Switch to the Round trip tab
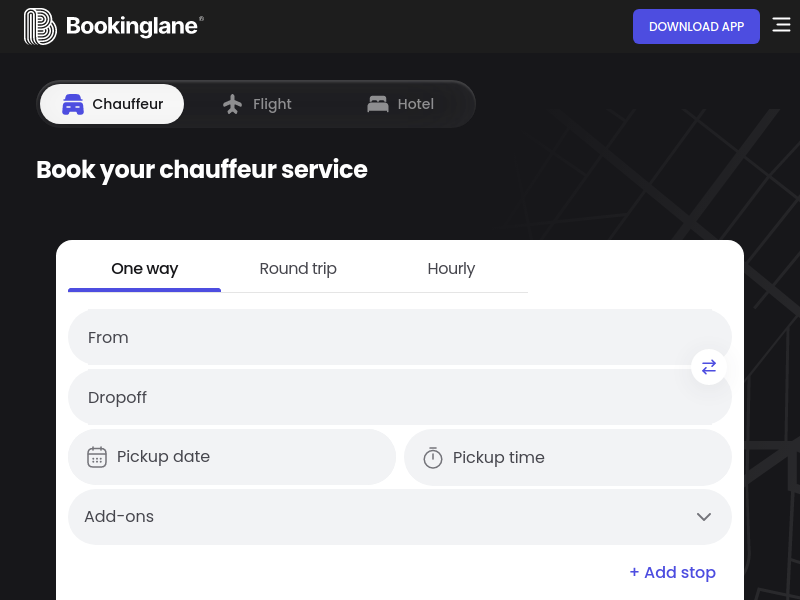Screen dimensions: 800x600 click(x=298, y=269)
